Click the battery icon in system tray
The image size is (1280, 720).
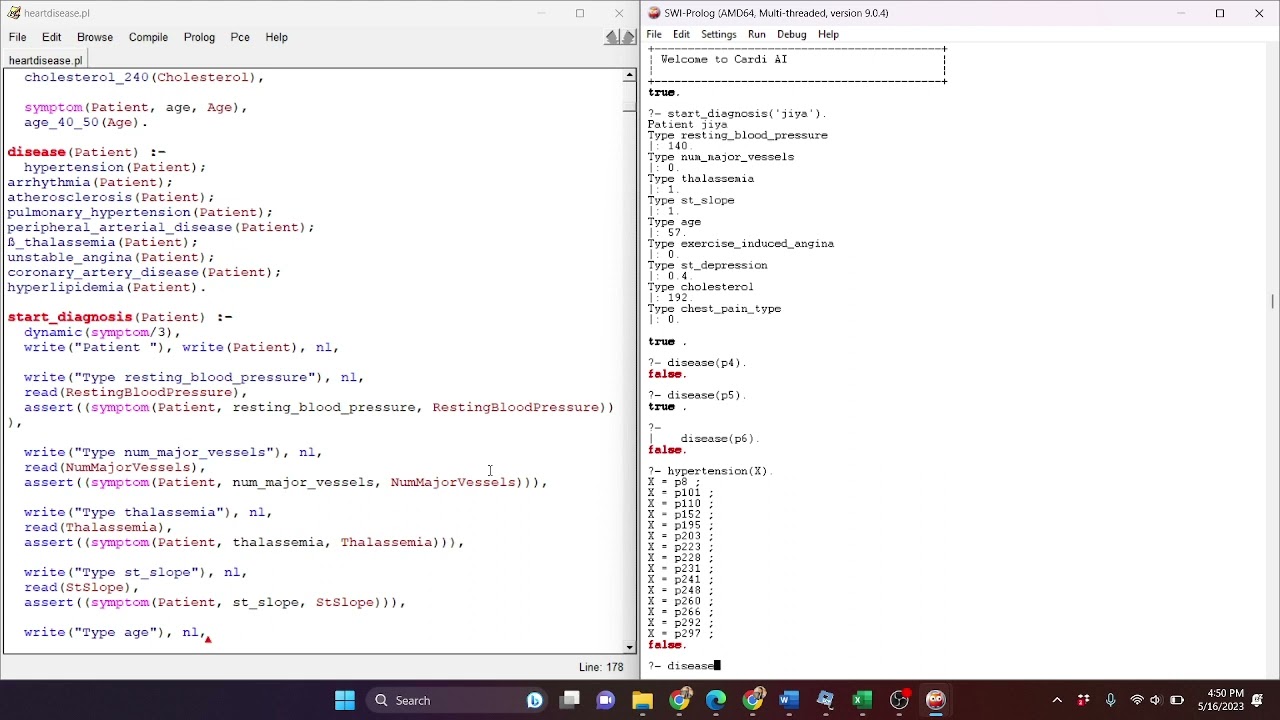pos(1177,700)
